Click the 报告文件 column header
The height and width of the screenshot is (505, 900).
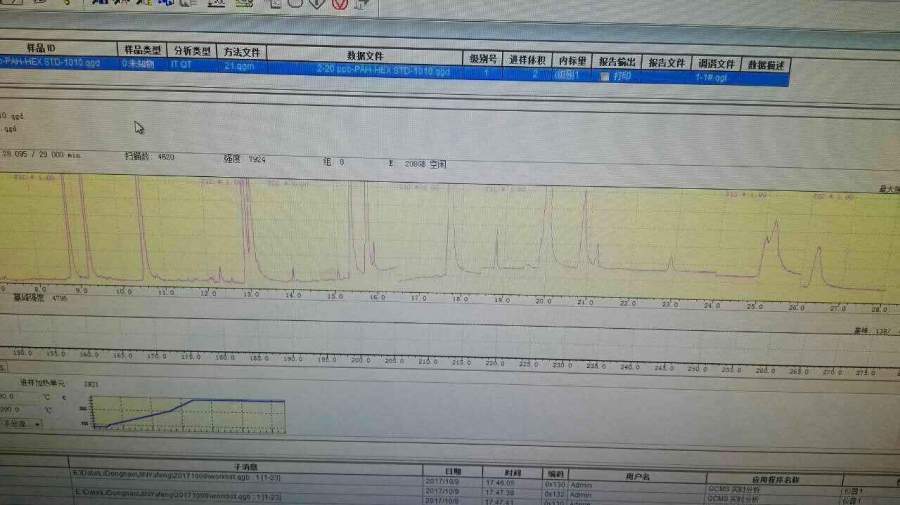tap(666, 63)
